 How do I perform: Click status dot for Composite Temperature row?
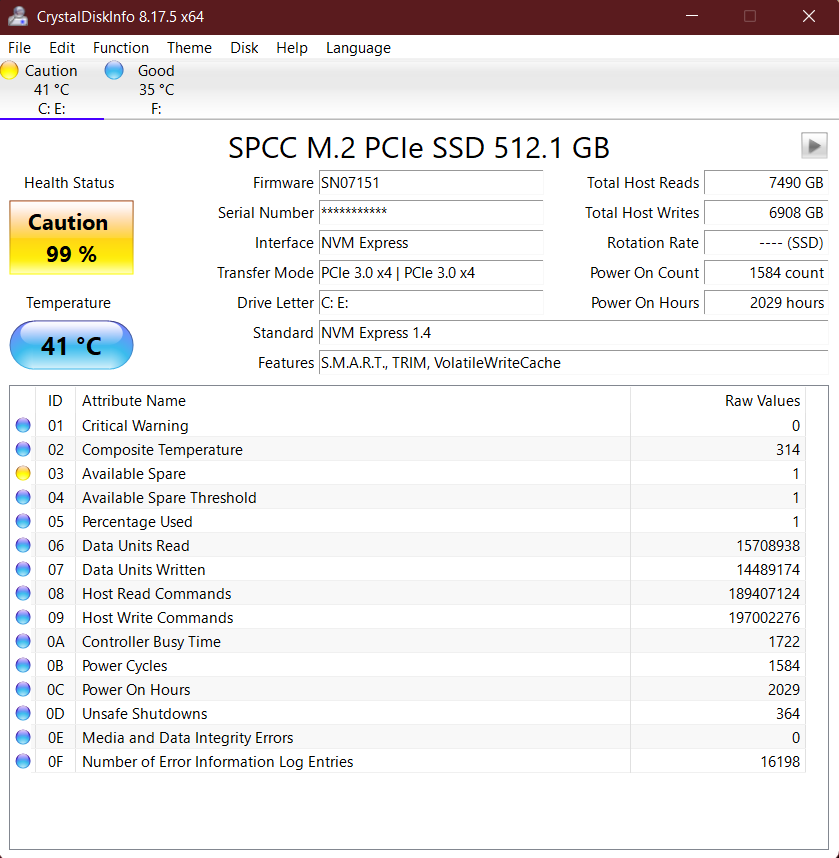(x=23, y=449)
